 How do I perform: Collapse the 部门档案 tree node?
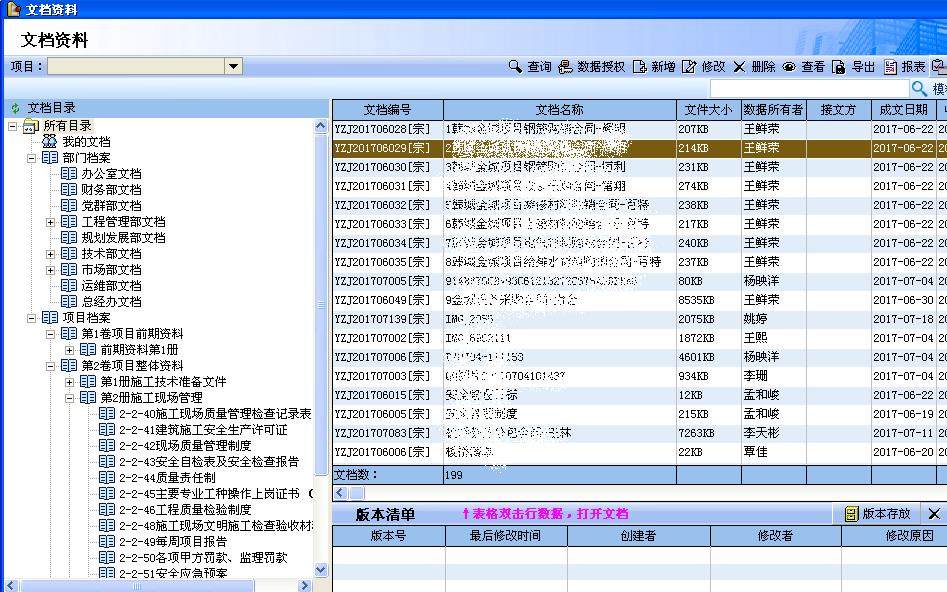(32, 158)
